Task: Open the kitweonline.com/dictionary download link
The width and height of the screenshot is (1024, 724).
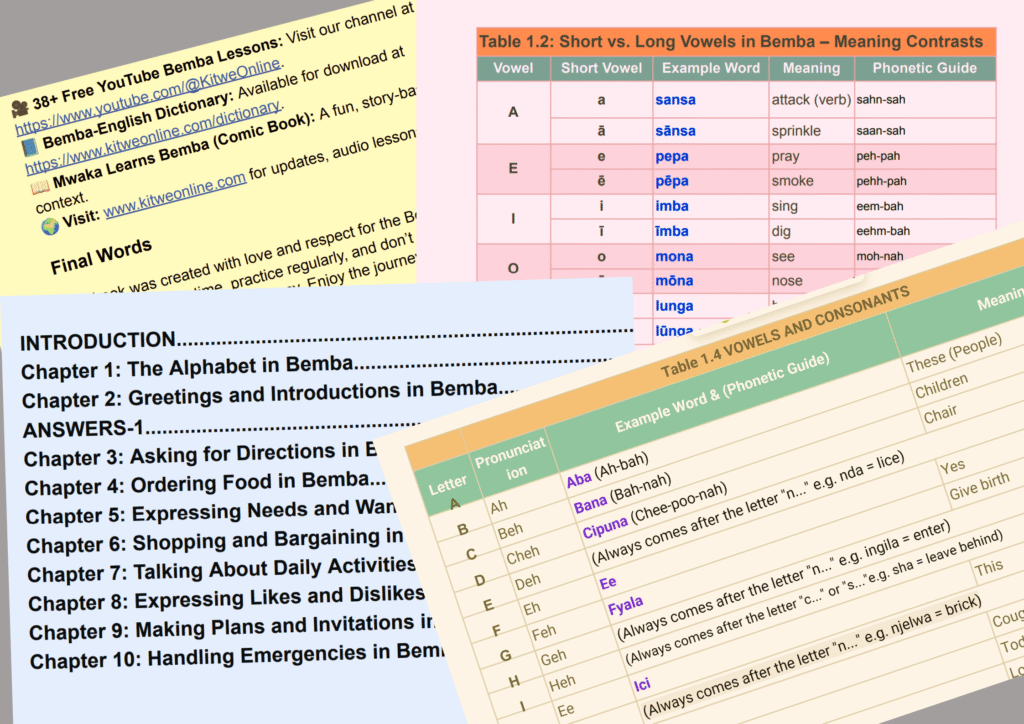Action: tap(155, 137)
